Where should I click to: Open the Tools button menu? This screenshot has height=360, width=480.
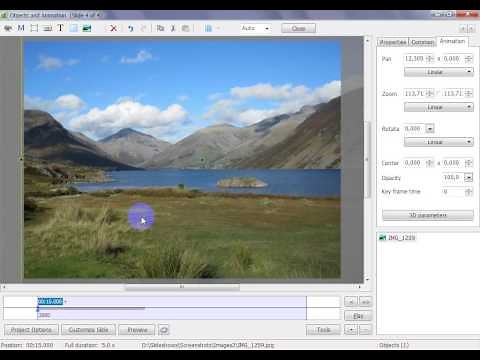tap(323, 330)
